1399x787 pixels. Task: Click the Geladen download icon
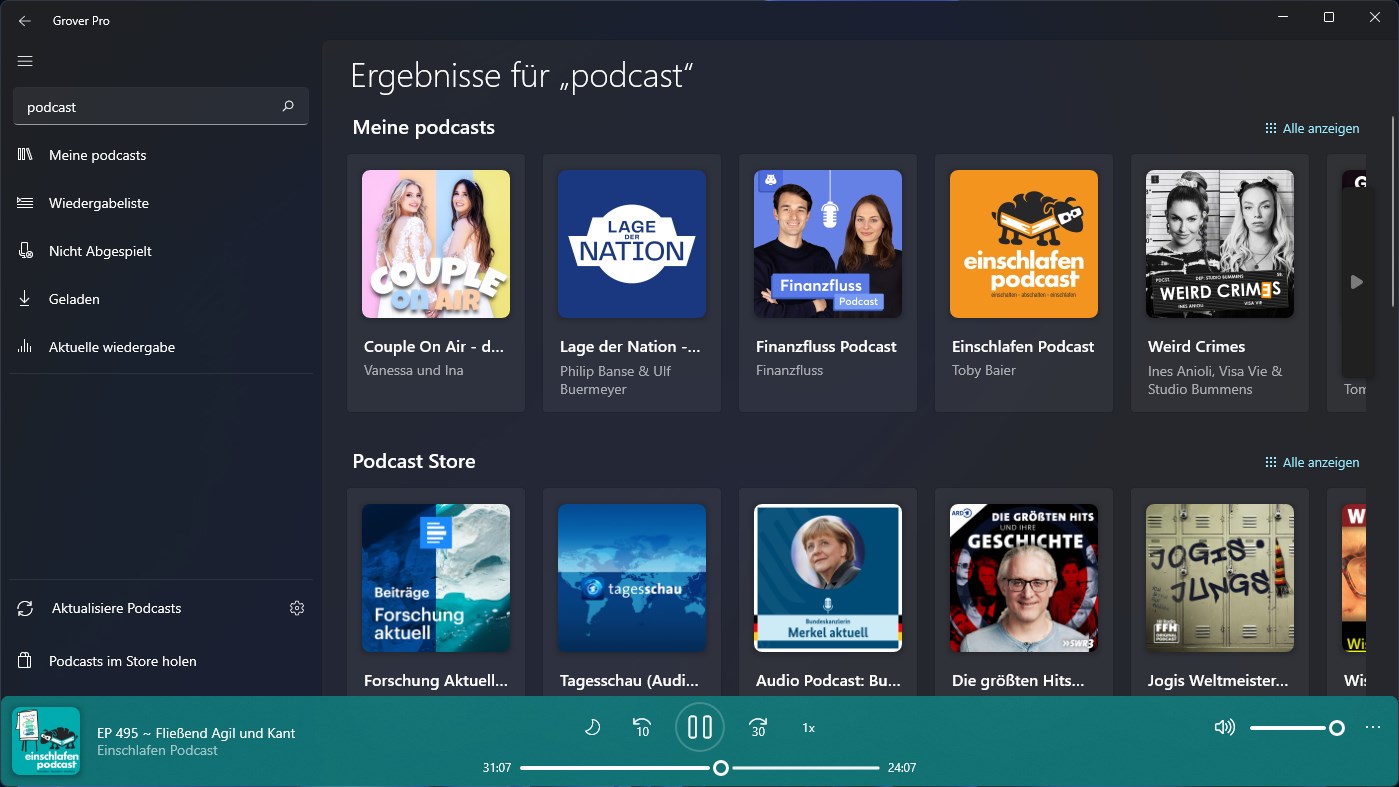click(x=26, y=299)
